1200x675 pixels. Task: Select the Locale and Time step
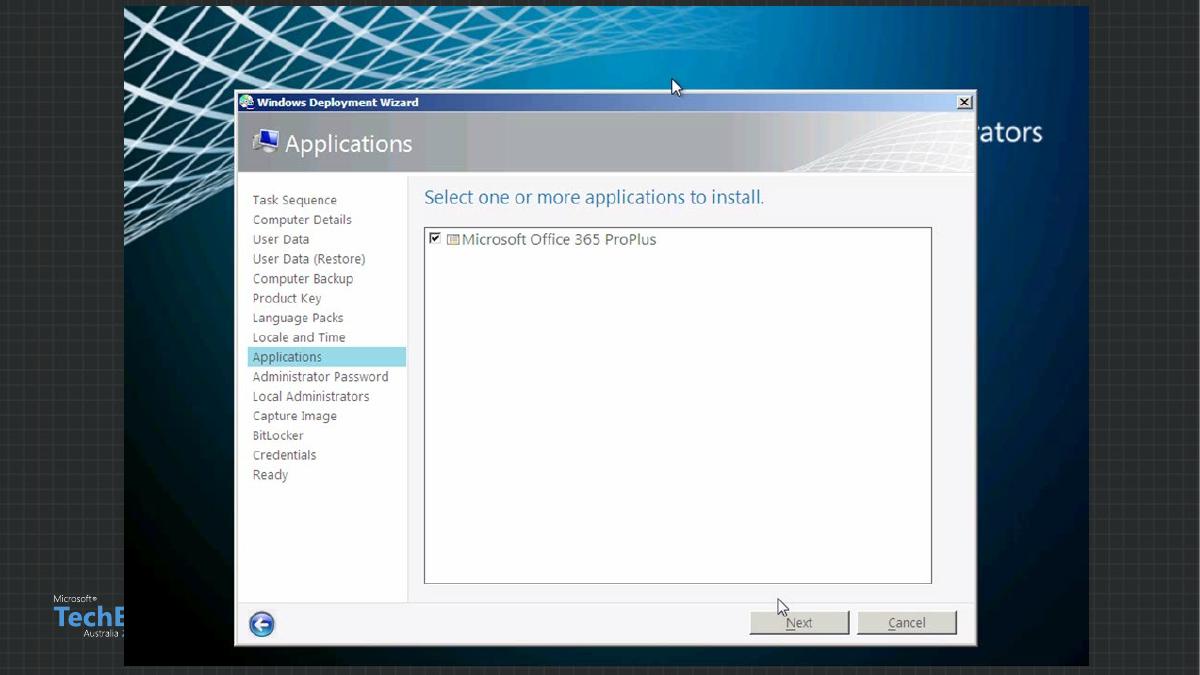point(299,338)
